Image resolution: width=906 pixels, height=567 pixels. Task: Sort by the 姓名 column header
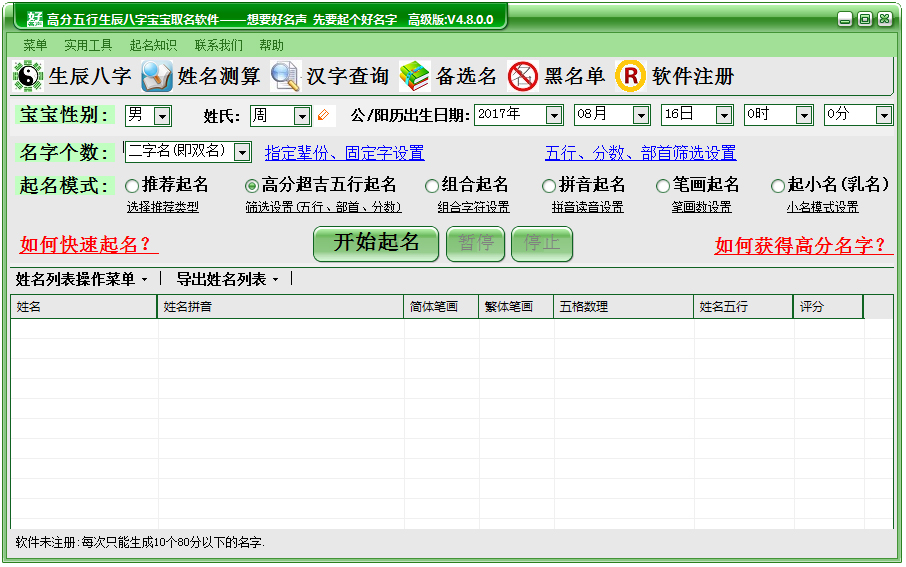[84, 306]
